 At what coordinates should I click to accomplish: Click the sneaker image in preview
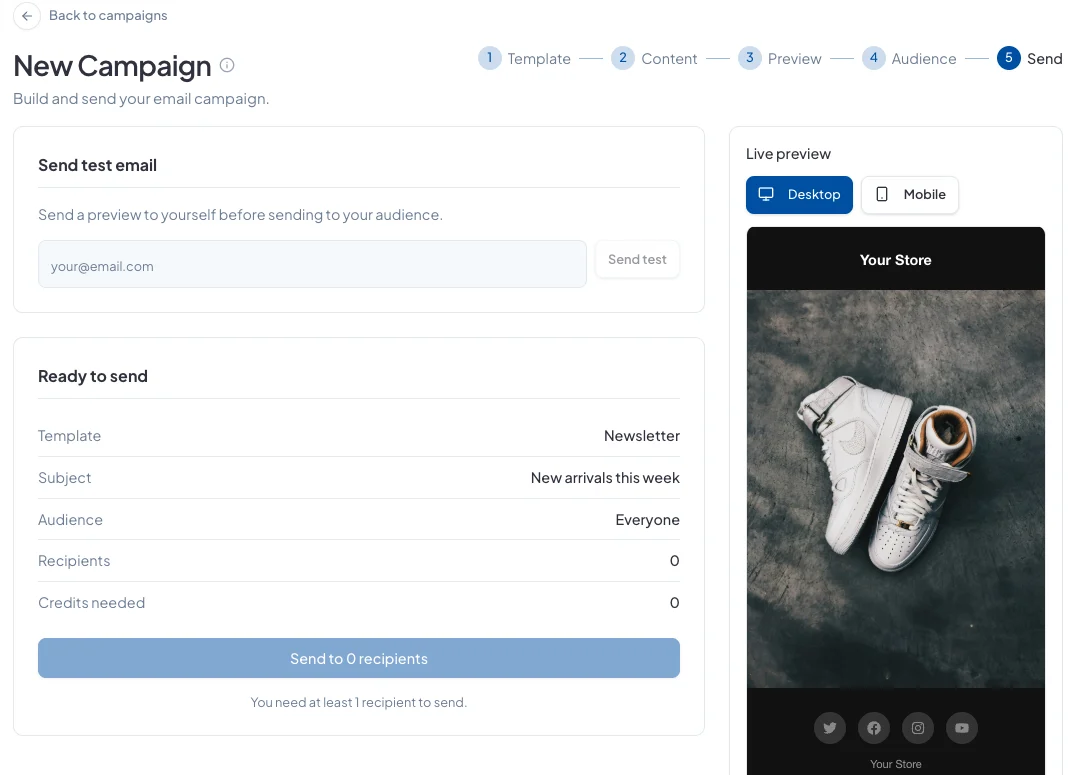[x=896, y=488]
